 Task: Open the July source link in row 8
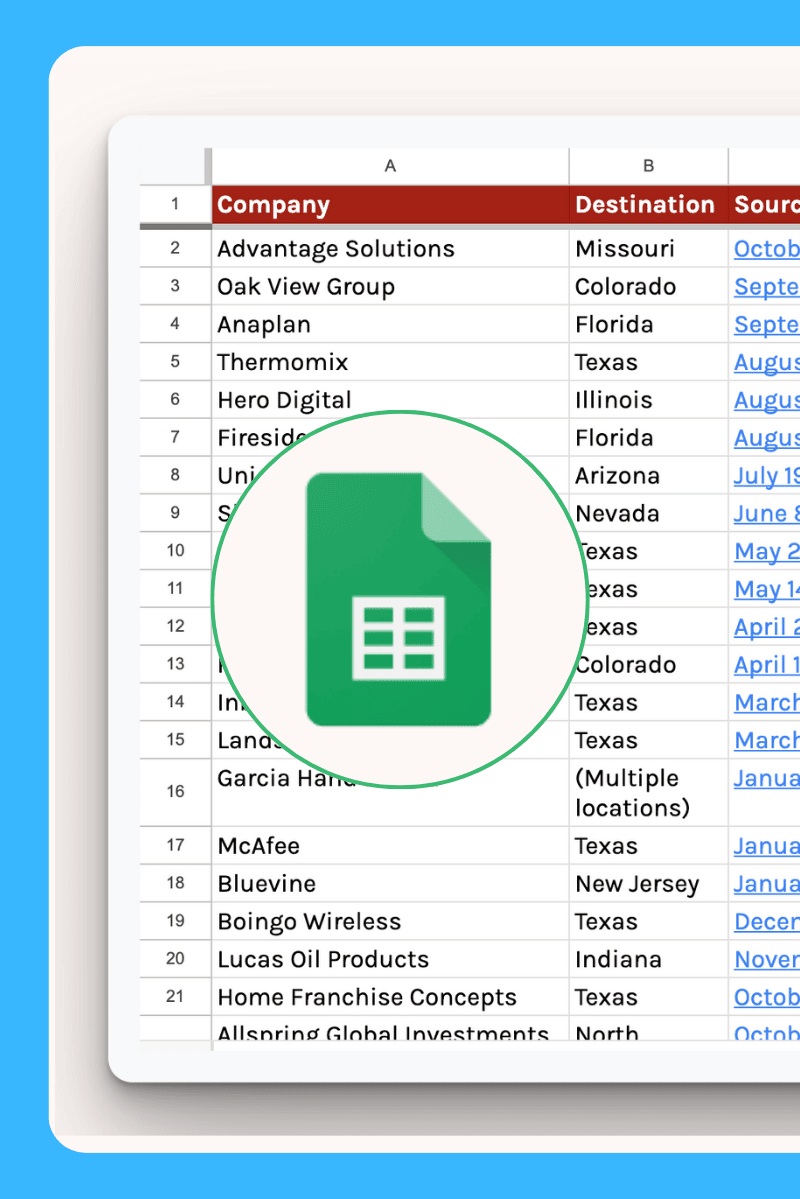[x=766, y=476]
